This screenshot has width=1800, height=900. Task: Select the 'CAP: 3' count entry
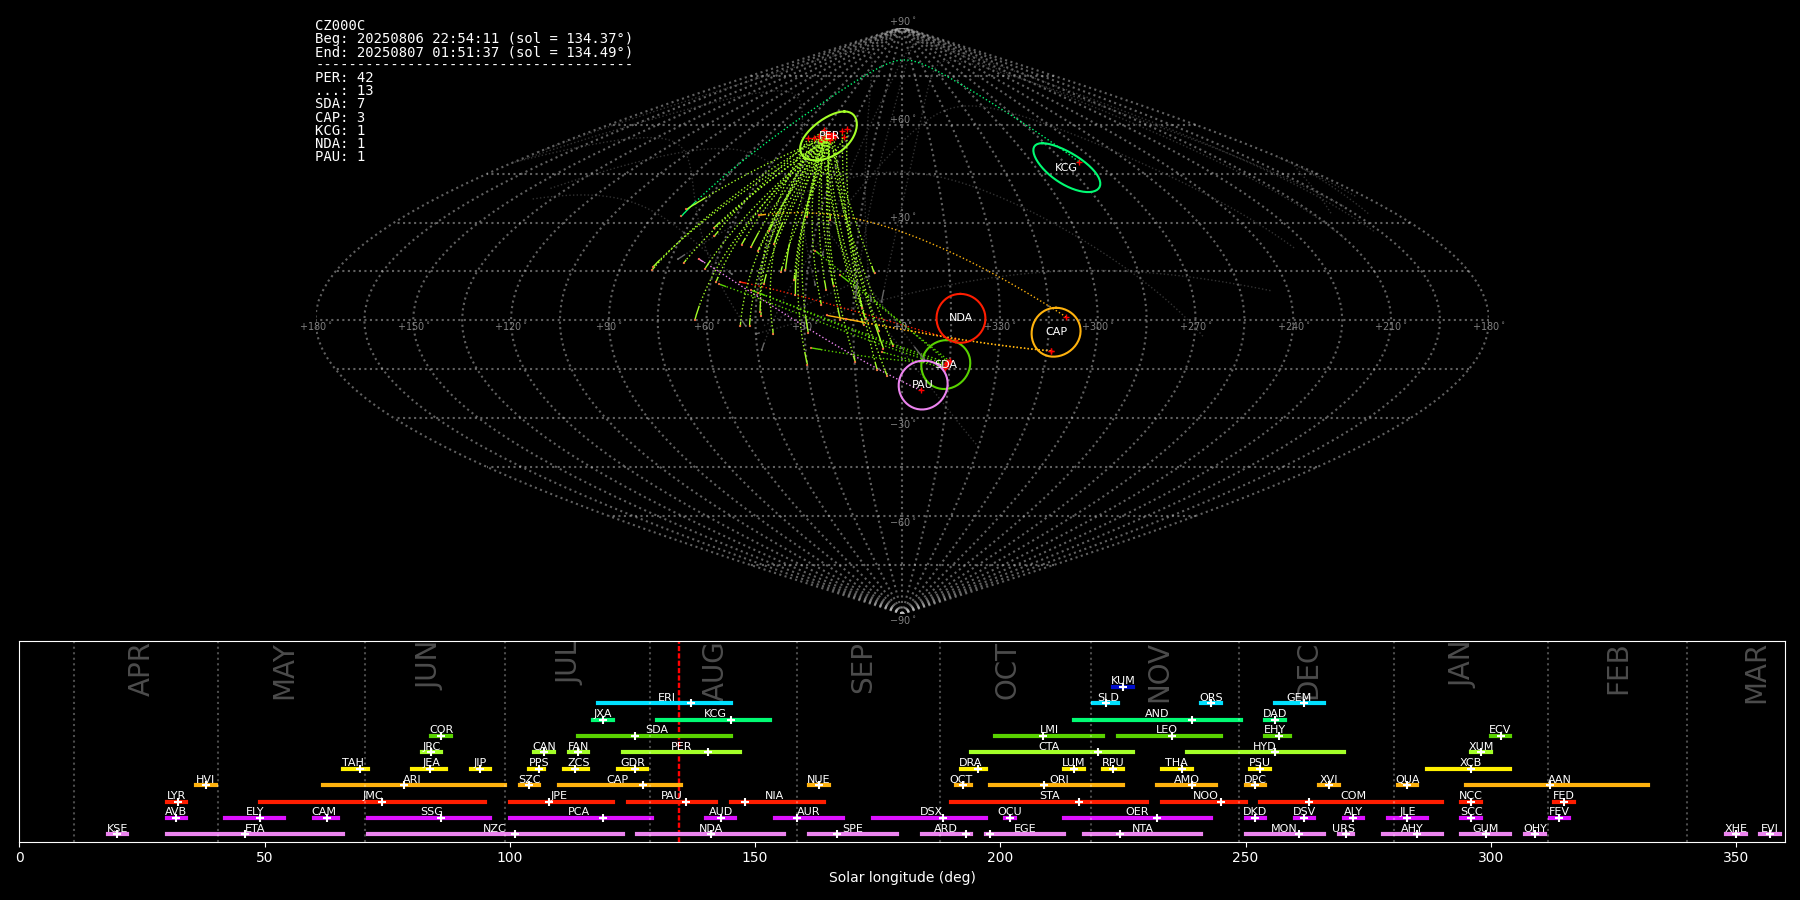click(340, 117)
